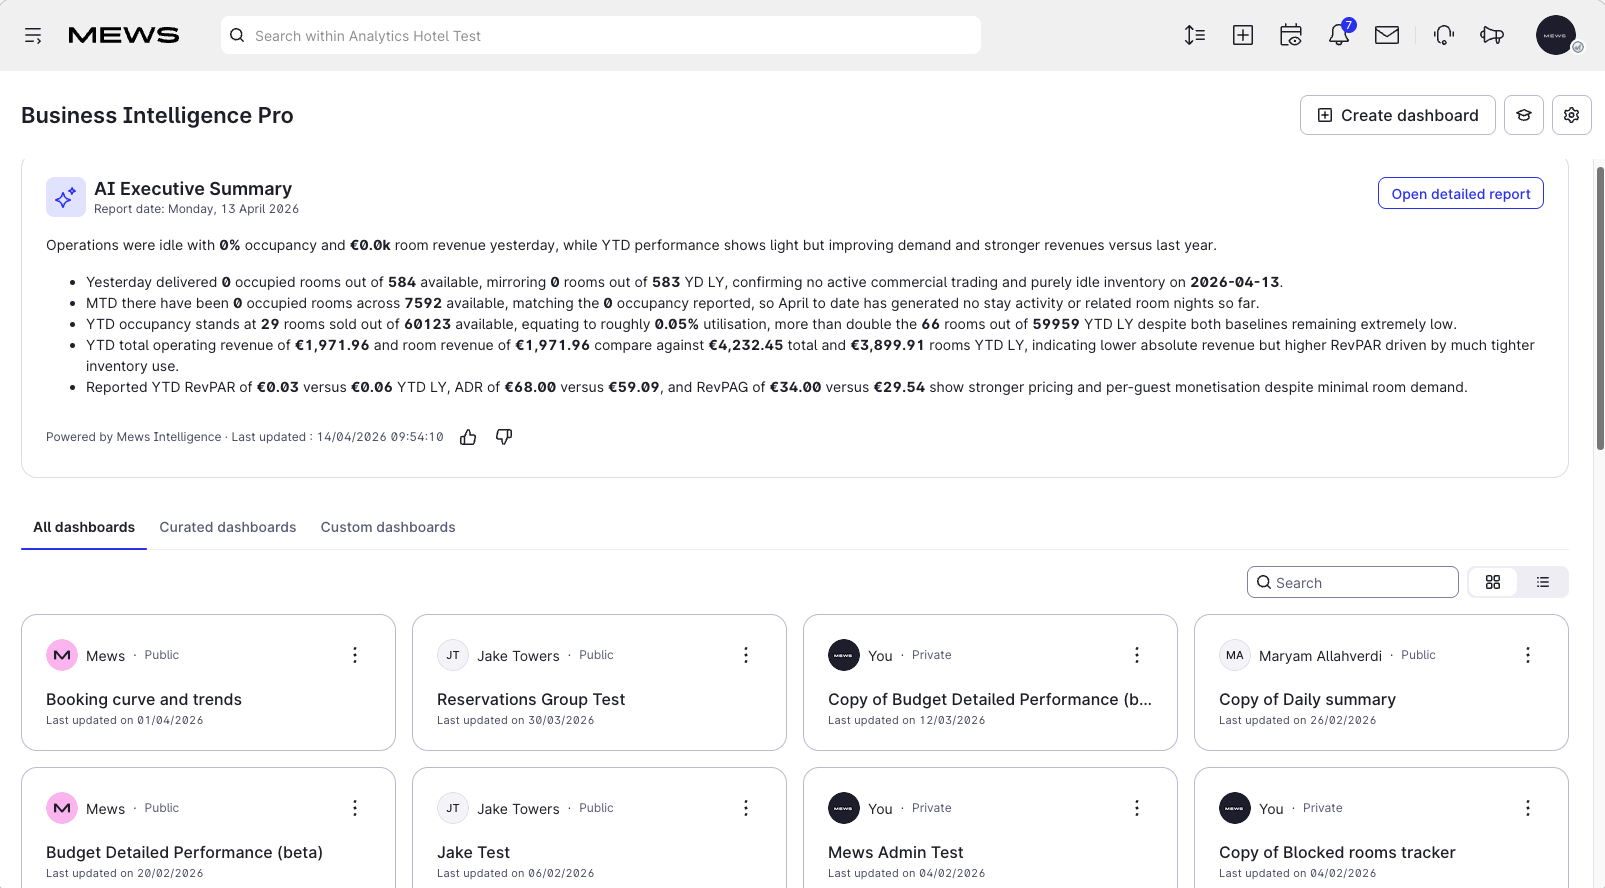Click 'Last updated on 20/02/2026' text

pyautogui.click(x=125, y=873)
